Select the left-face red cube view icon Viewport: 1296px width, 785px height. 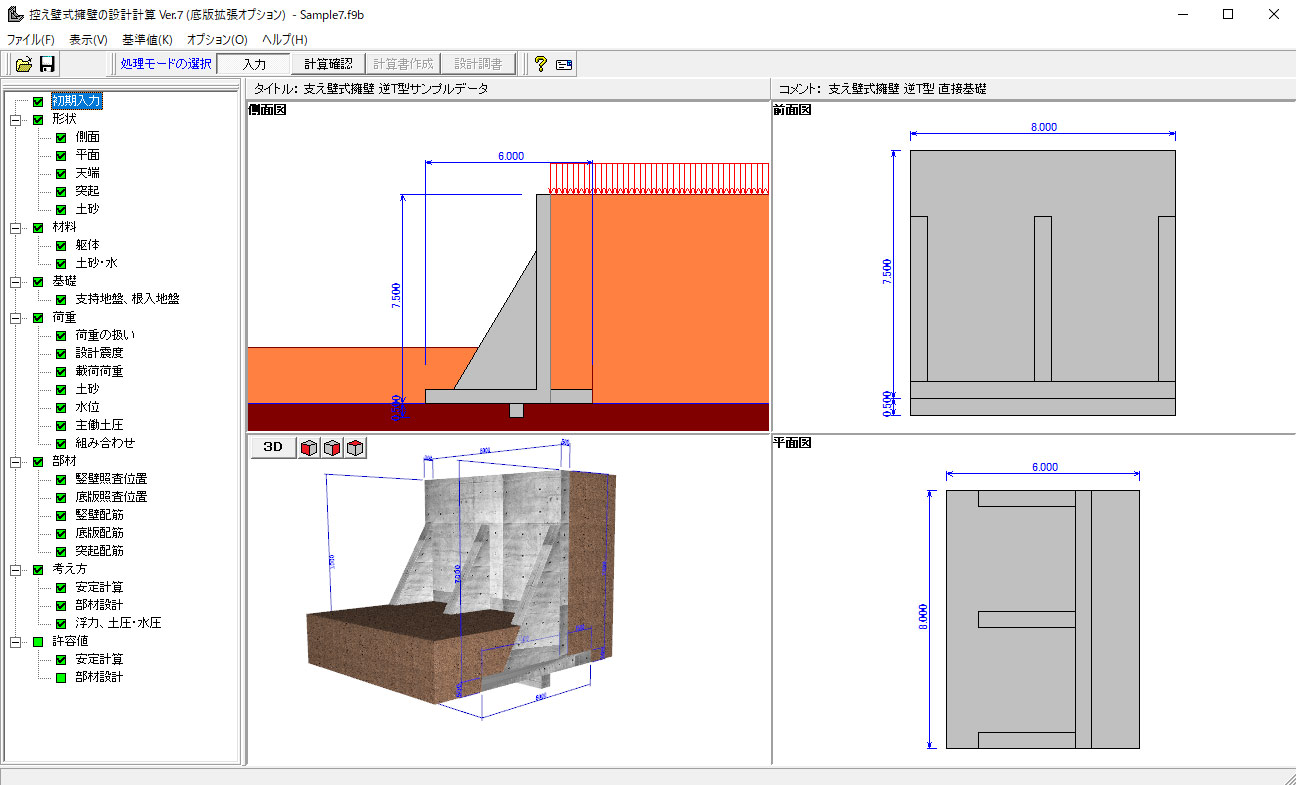(x=309, y=447)
